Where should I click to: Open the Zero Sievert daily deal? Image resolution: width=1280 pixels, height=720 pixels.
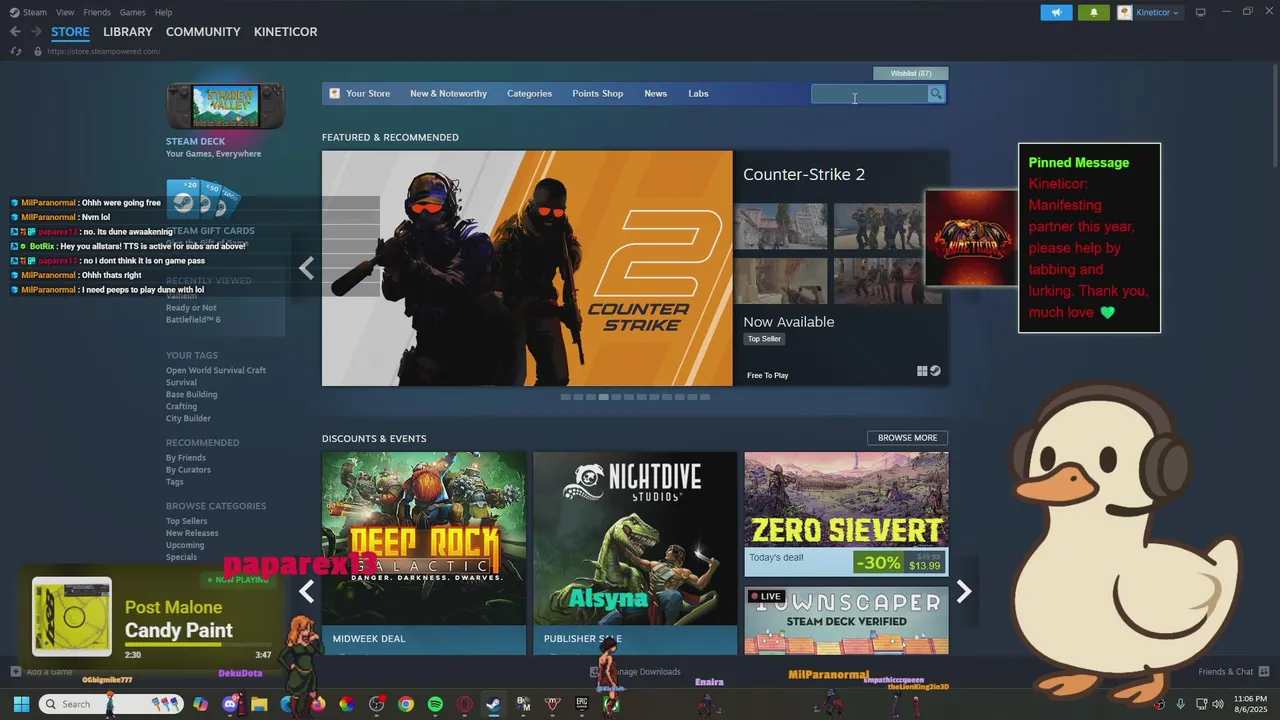click(846, 514)
